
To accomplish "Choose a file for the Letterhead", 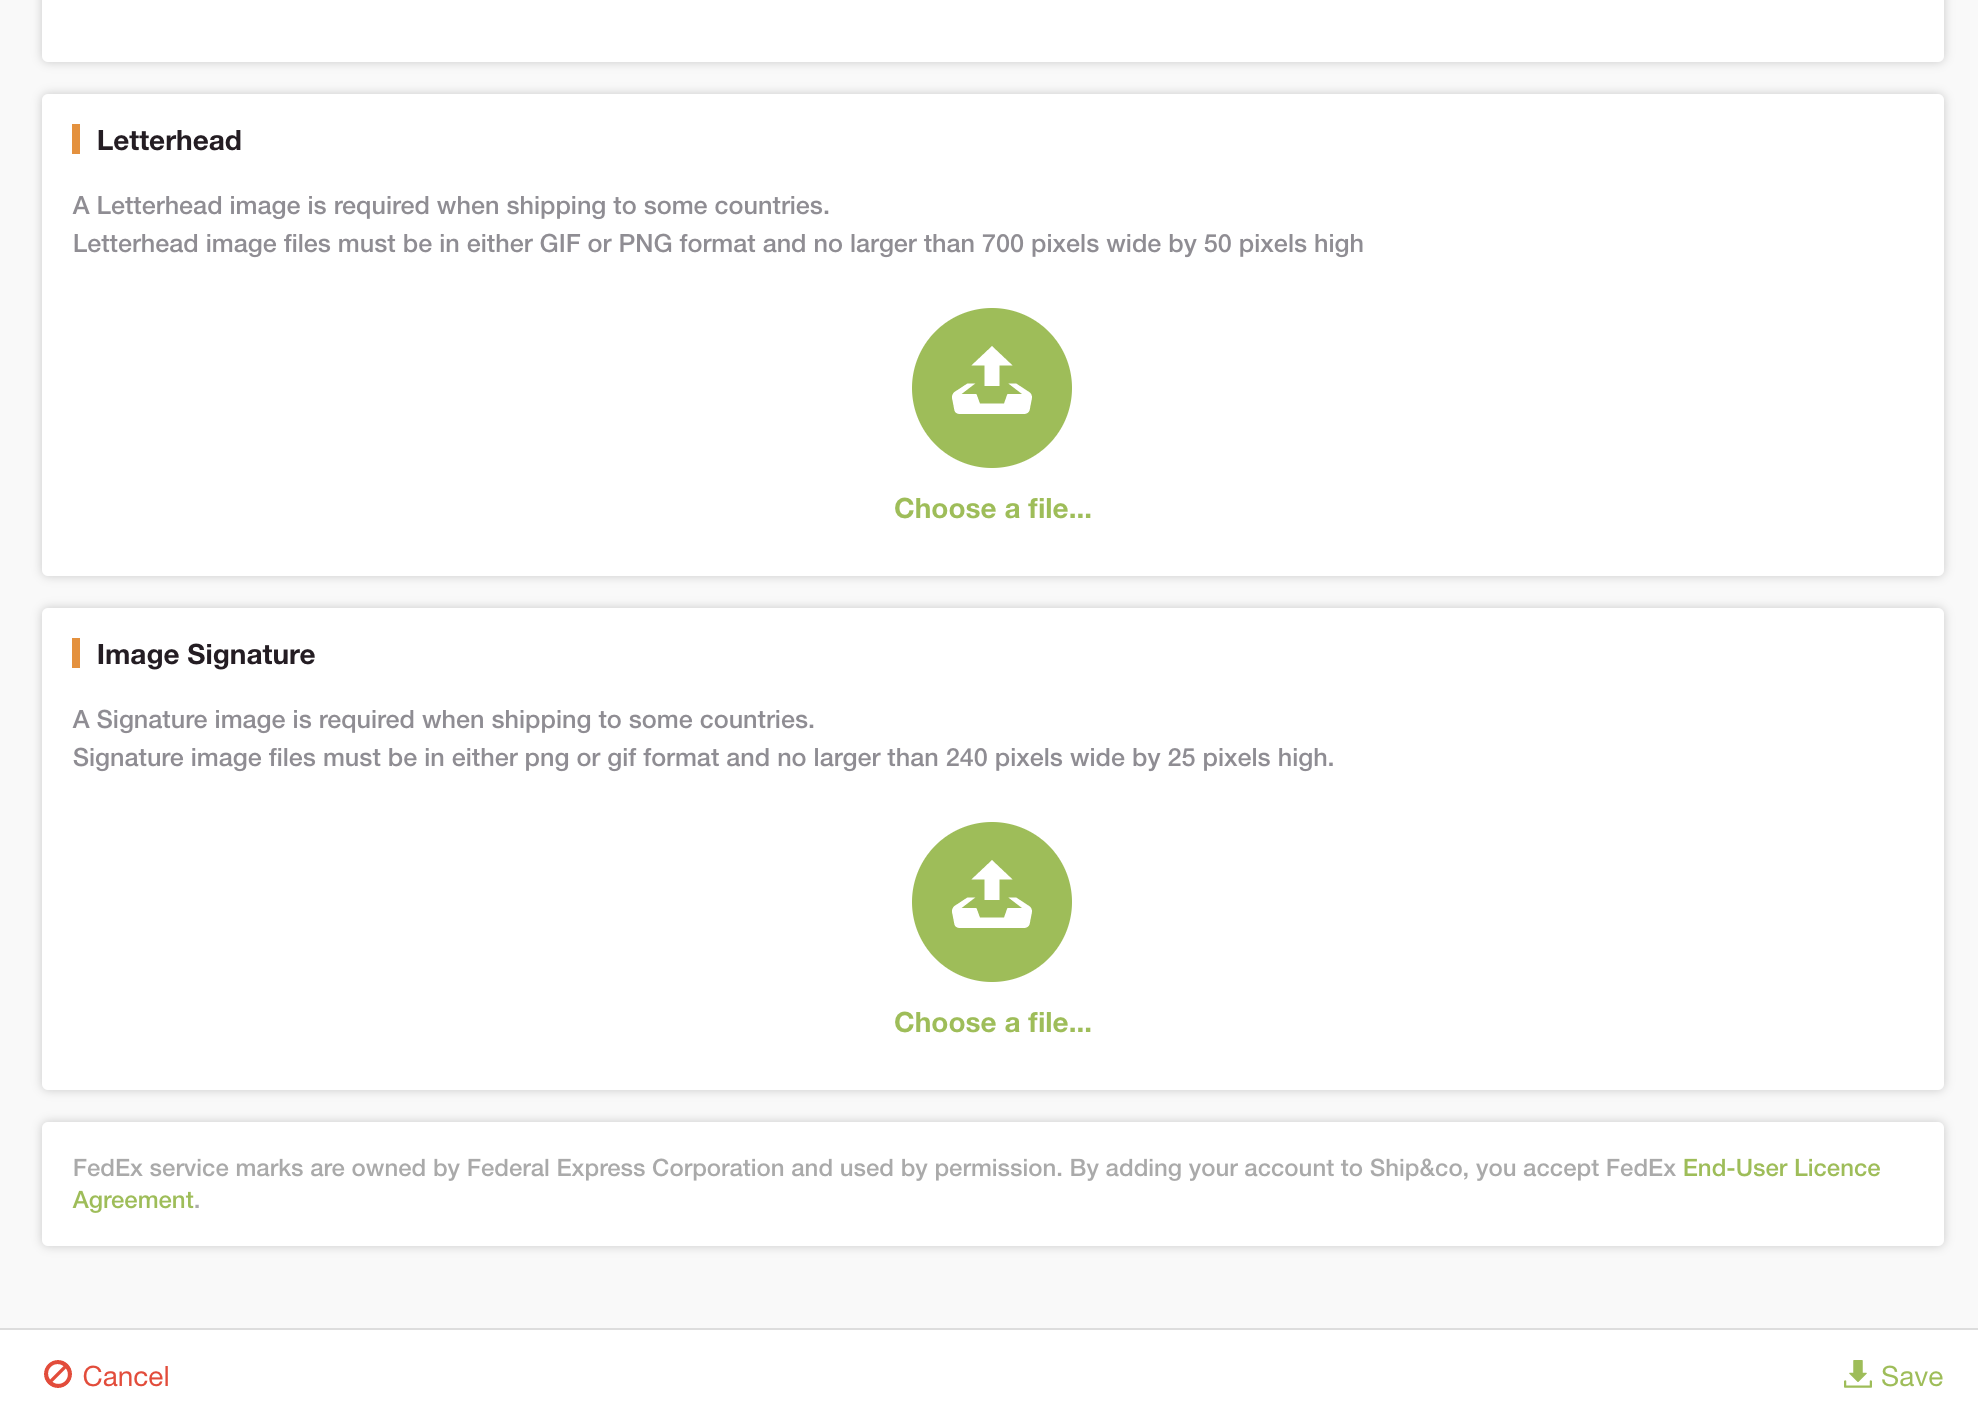I will (x=992, y=509).
